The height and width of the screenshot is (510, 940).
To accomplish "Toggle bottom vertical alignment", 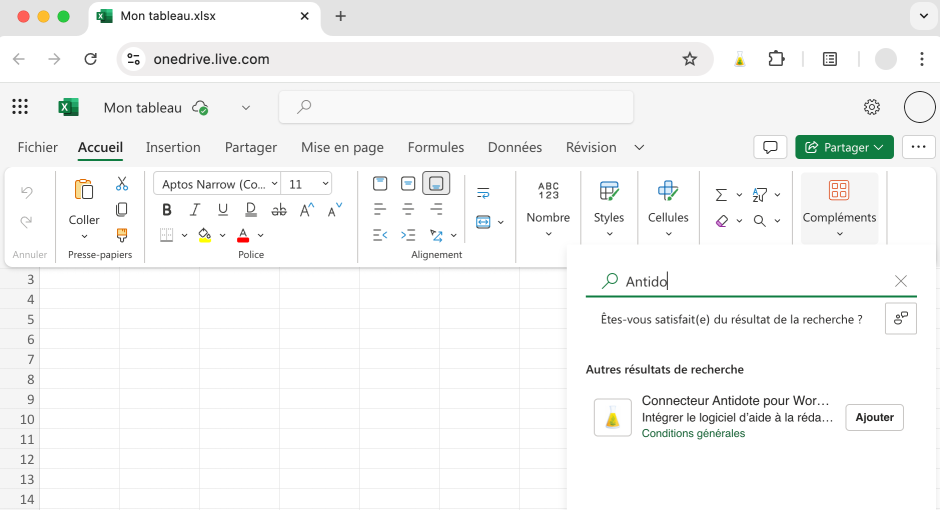I will [x=436, y=184].
